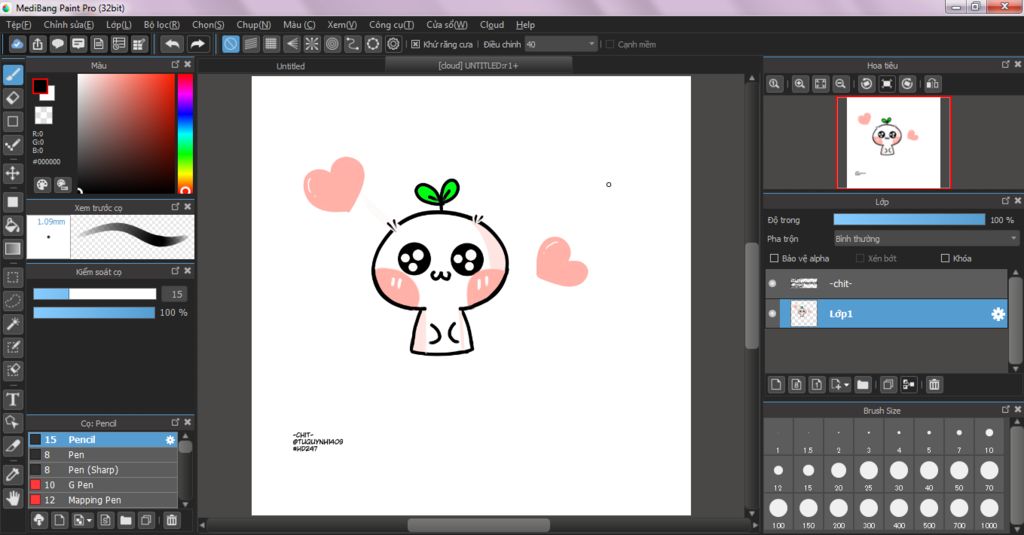The image size is (1024, 535).
Task: Select the Bucket fill tool
Action: coord(13,225)
